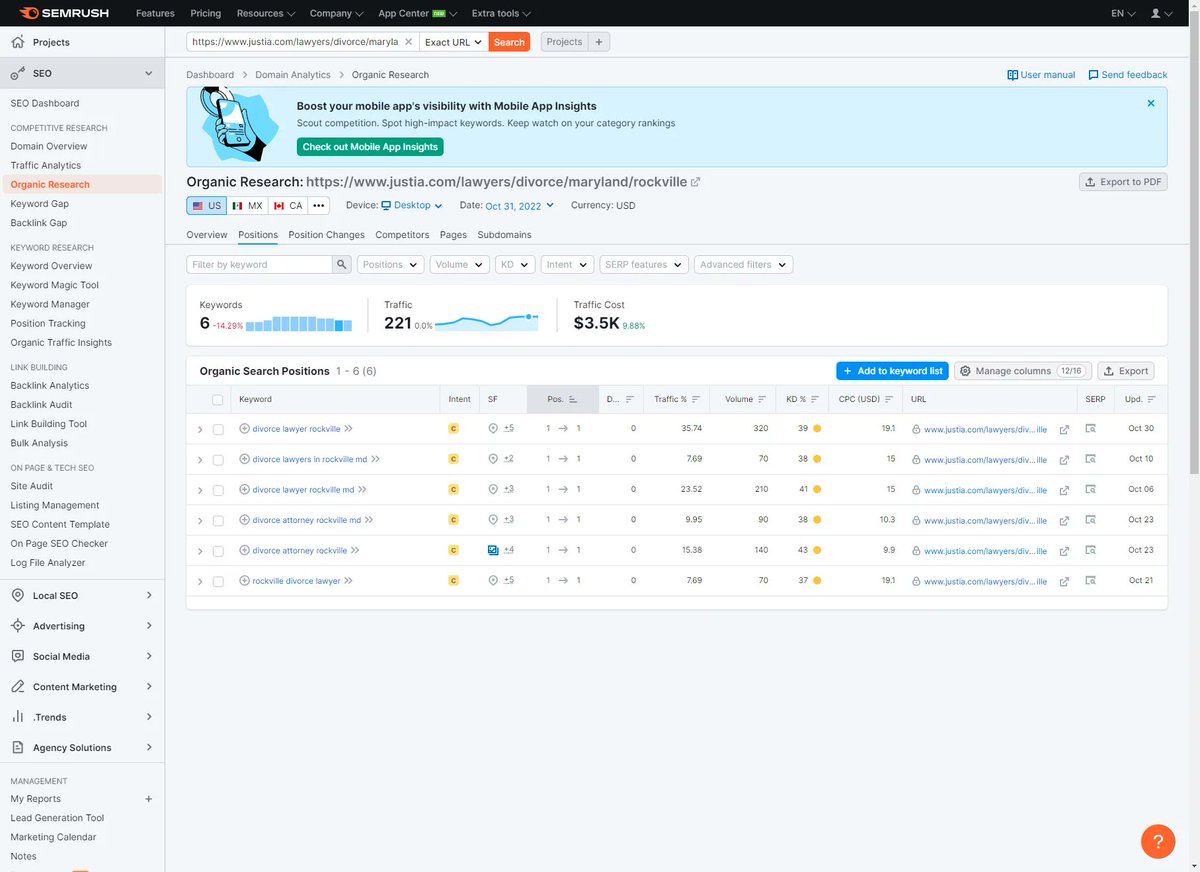Open the Volume filter dropdown
Screen dimensions: 1200x872
coord(459,265)
